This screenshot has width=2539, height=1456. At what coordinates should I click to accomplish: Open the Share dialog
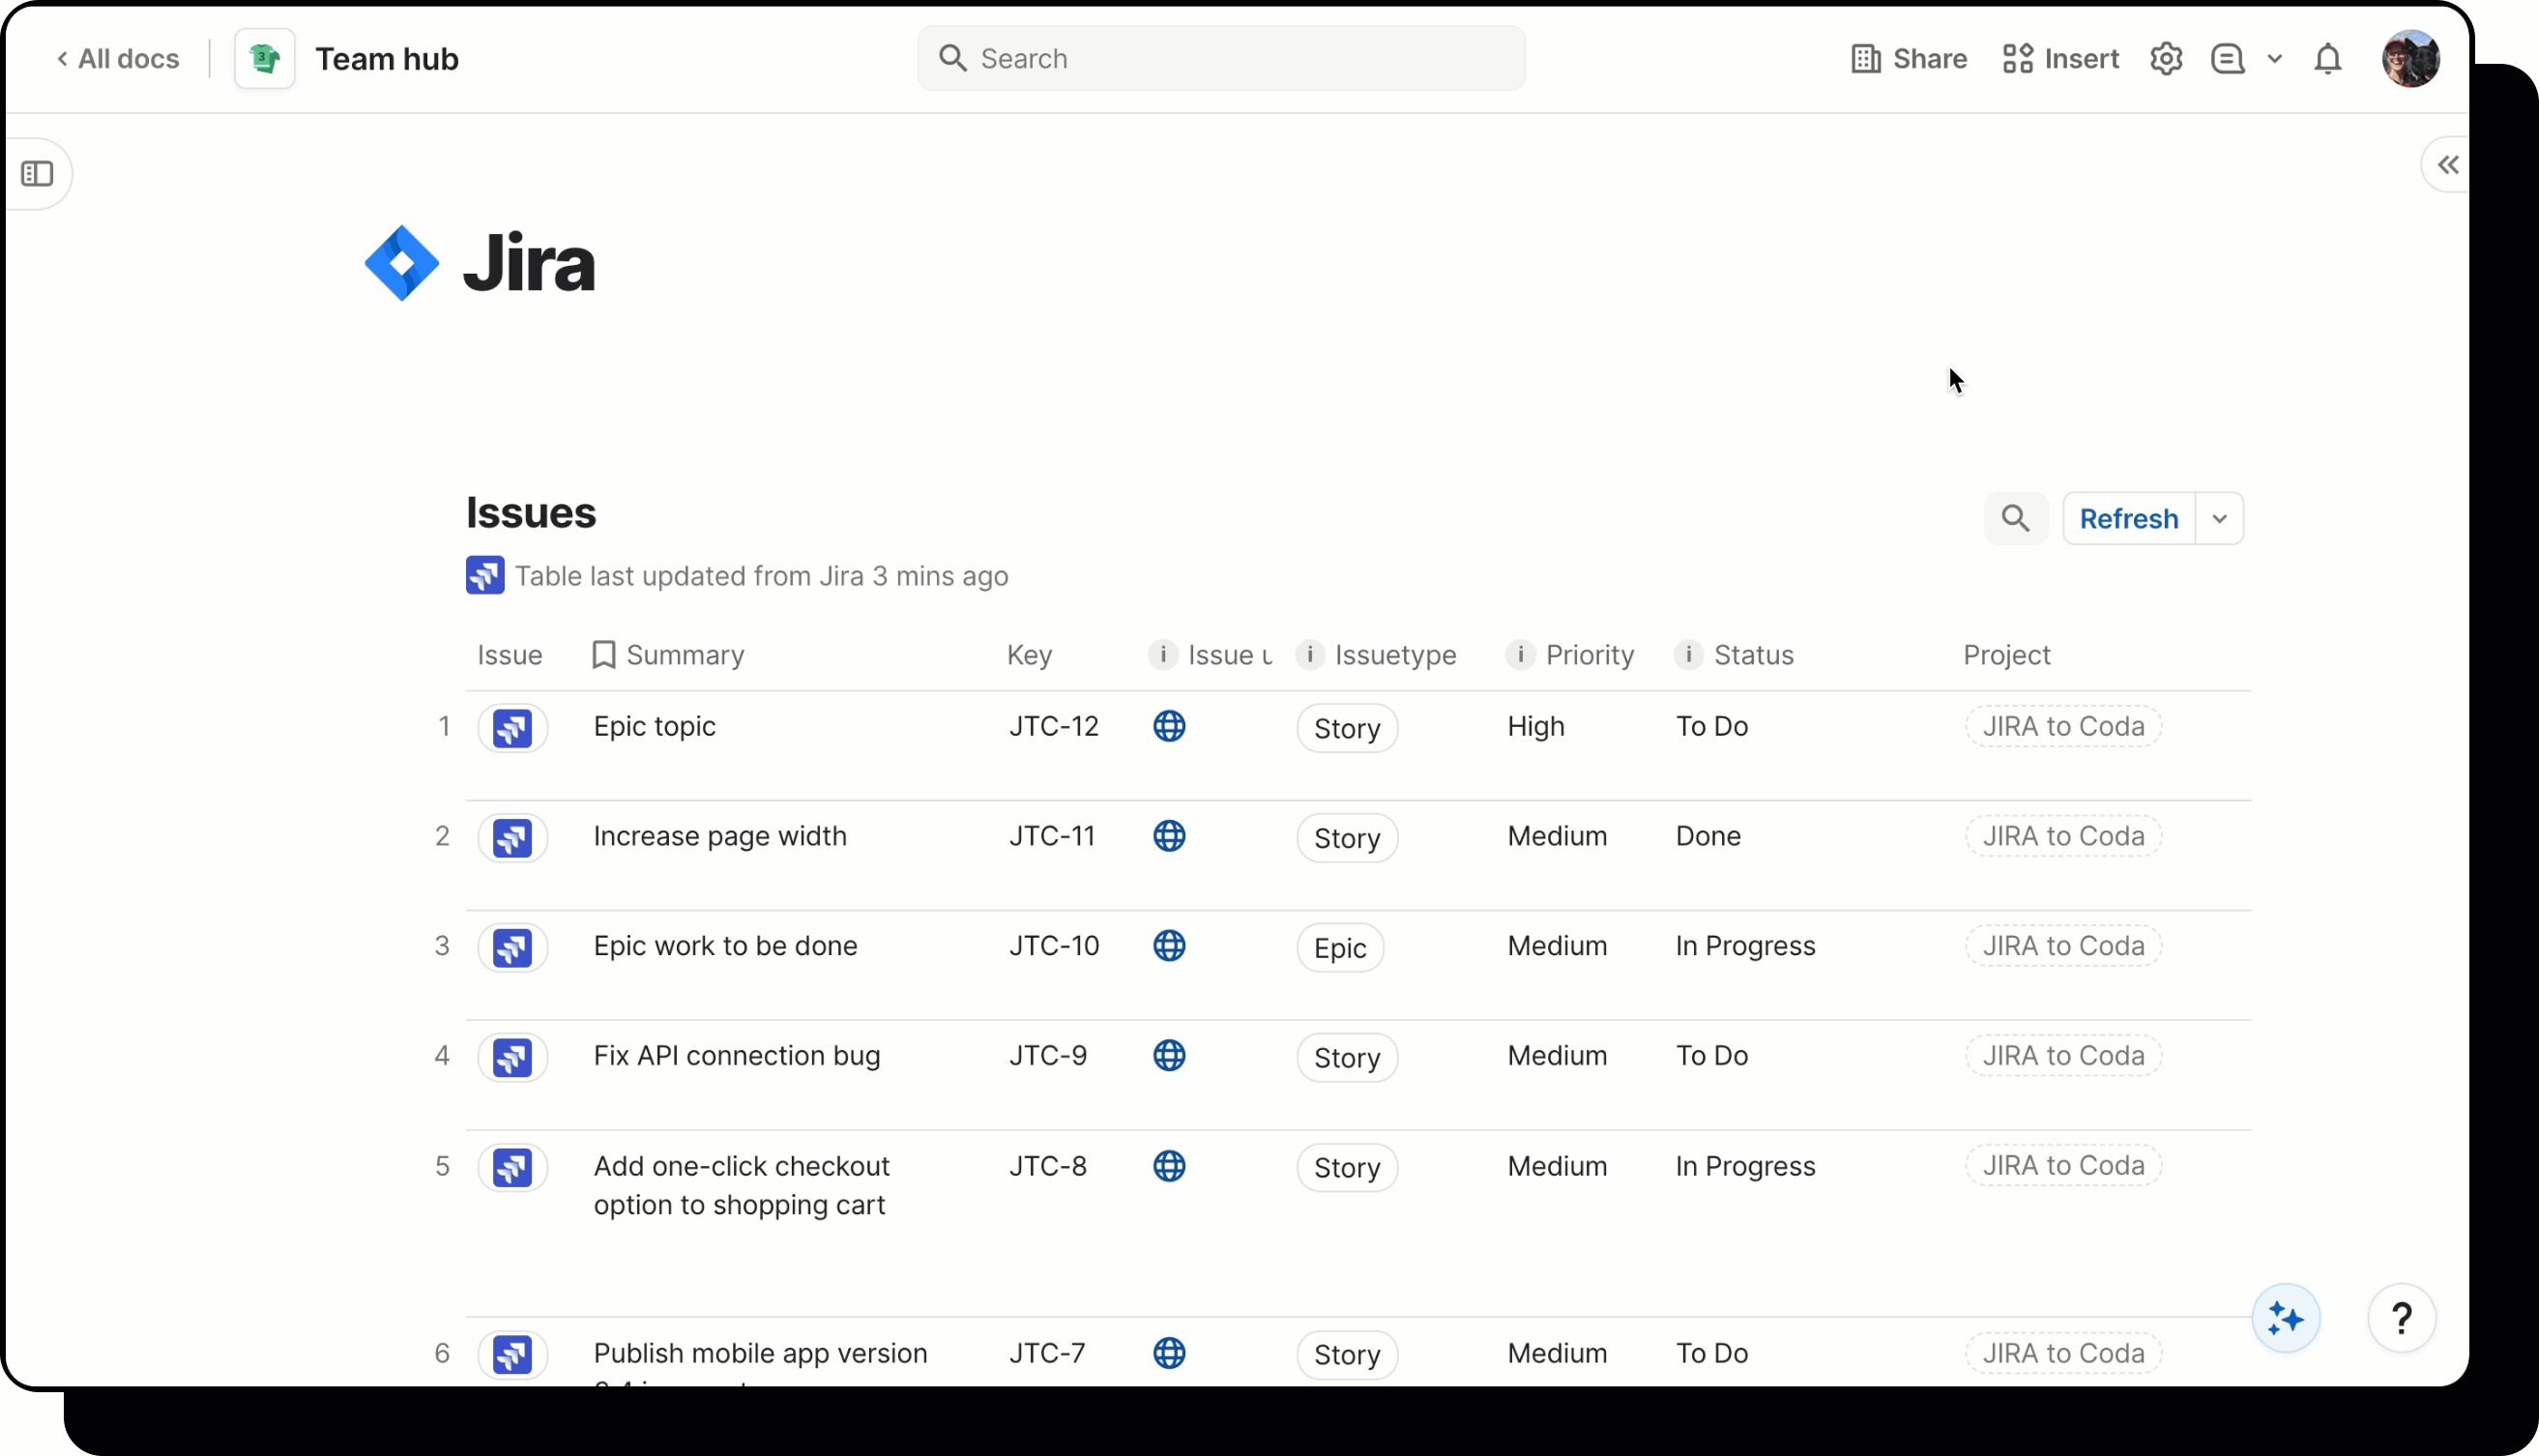pos(1908,59)
